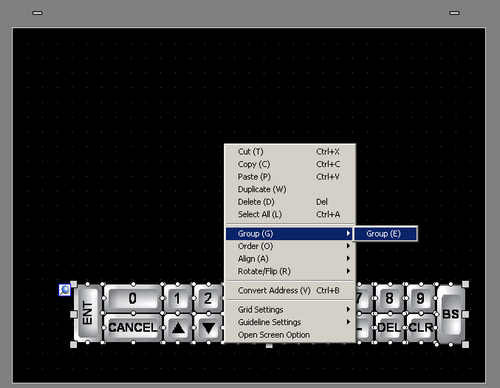Click the BS keypad key

(451, 314)
